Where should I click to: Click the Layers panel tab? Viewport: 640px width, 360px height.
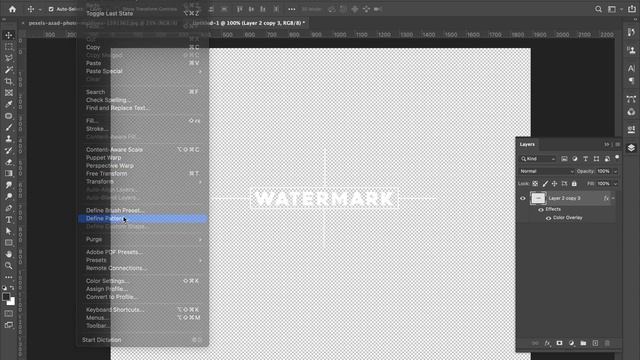tap(527, 144)
